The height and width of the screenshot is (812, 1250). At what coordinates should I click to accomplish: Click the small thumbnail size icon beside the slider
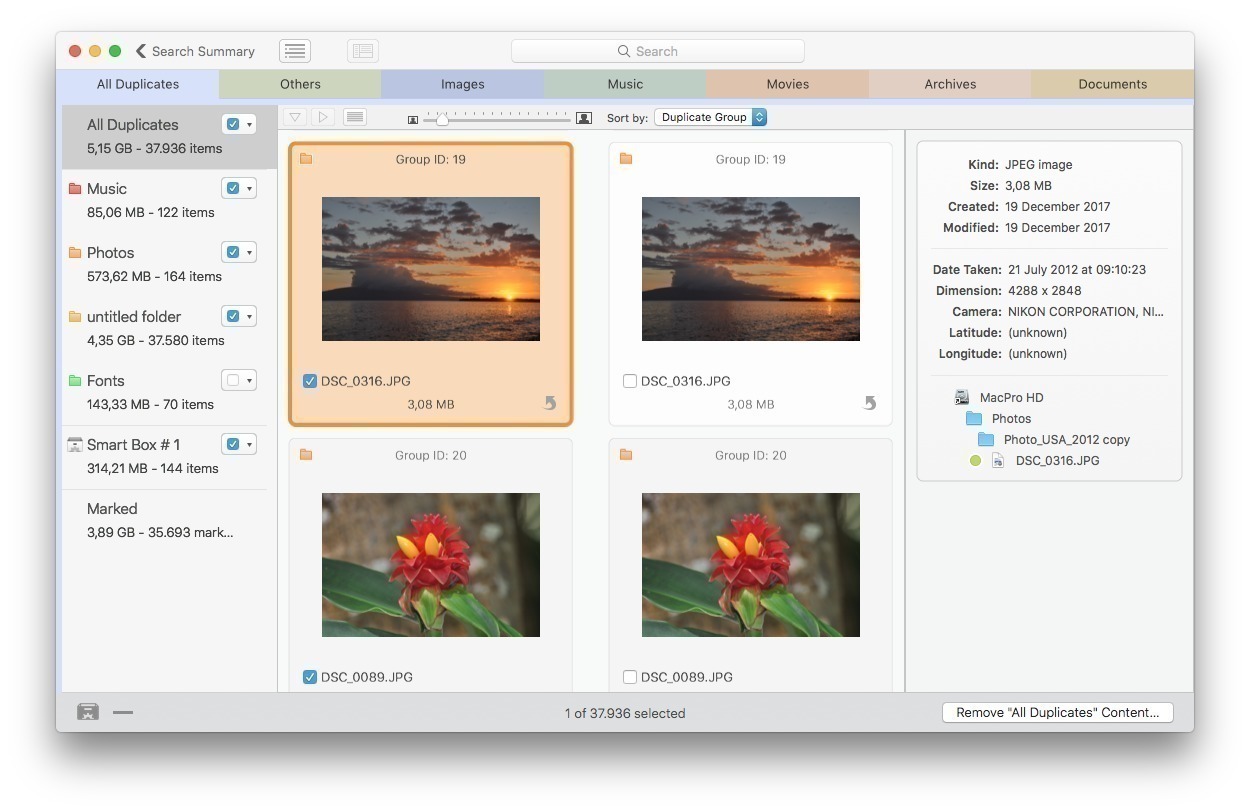pos(412,118)
